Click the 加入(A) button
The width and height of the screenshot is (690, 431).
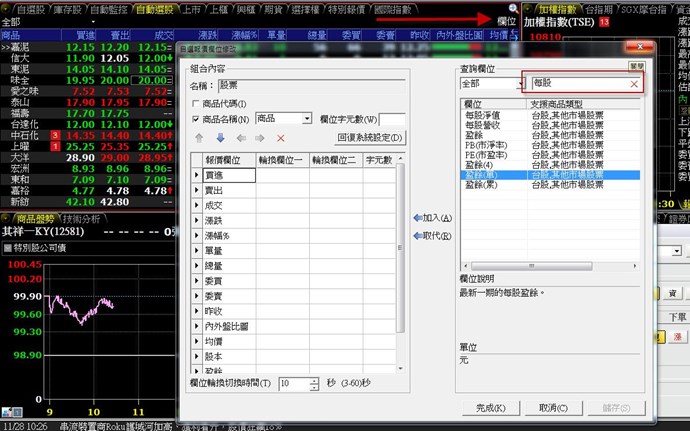coord(433,217)
